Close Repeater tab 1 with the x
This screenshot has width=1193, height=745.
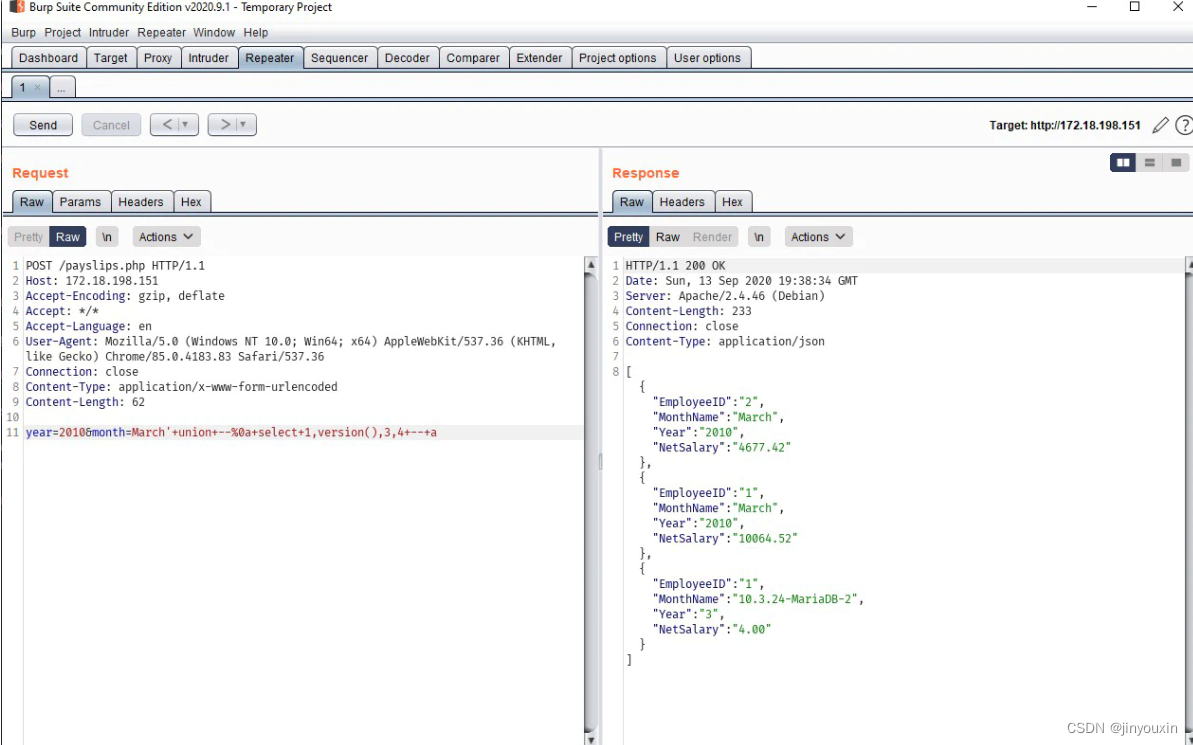37,88
